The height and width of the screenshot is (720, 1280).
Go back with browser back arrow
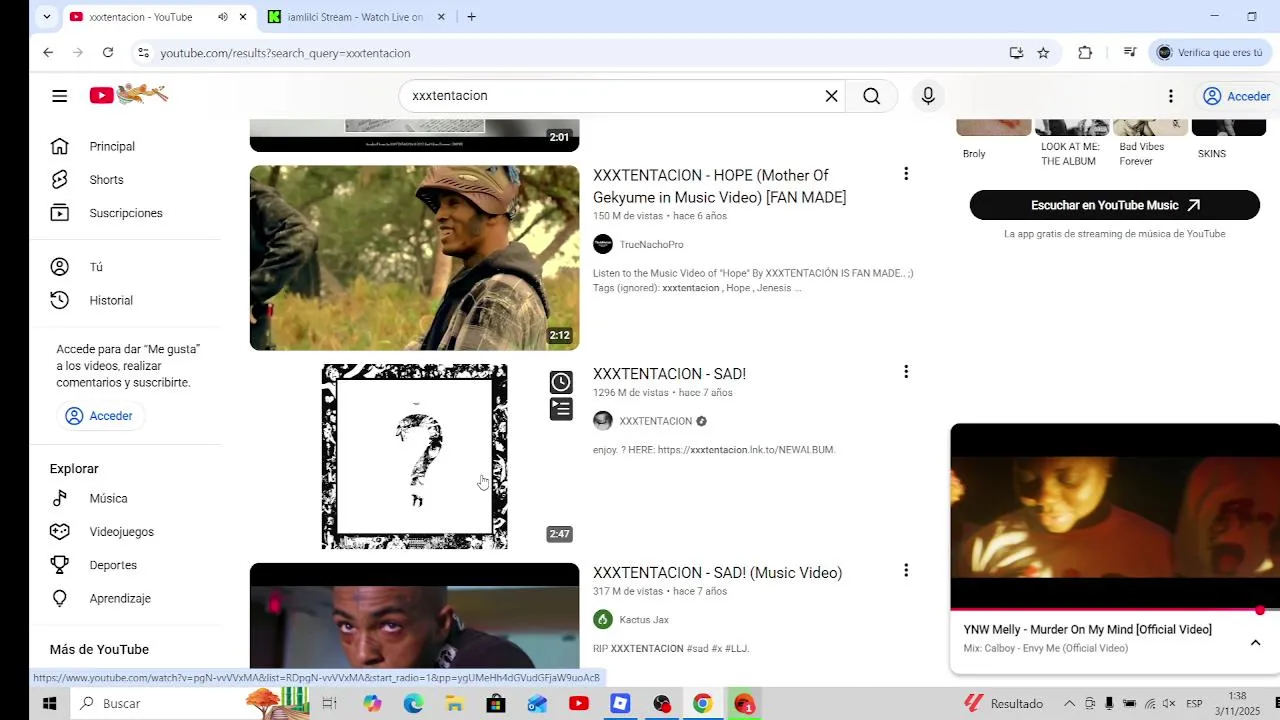pyautogui.click(x=48, y=53)
